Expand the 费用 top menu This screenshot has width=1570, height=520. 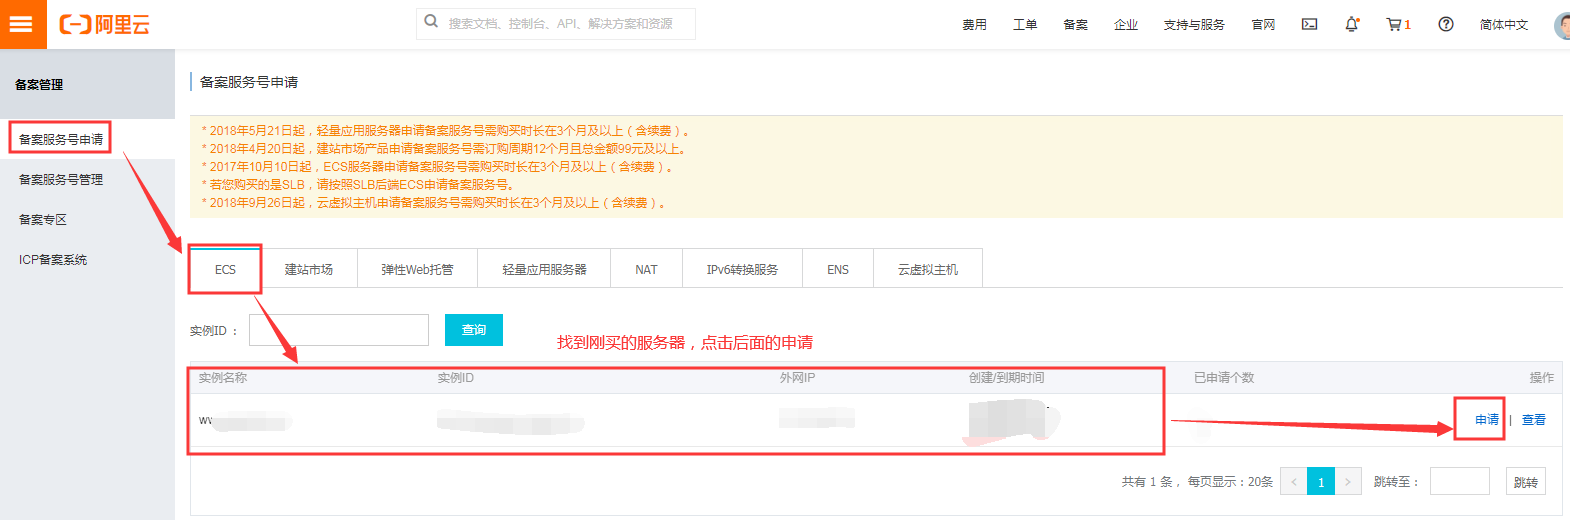[974, 25]
